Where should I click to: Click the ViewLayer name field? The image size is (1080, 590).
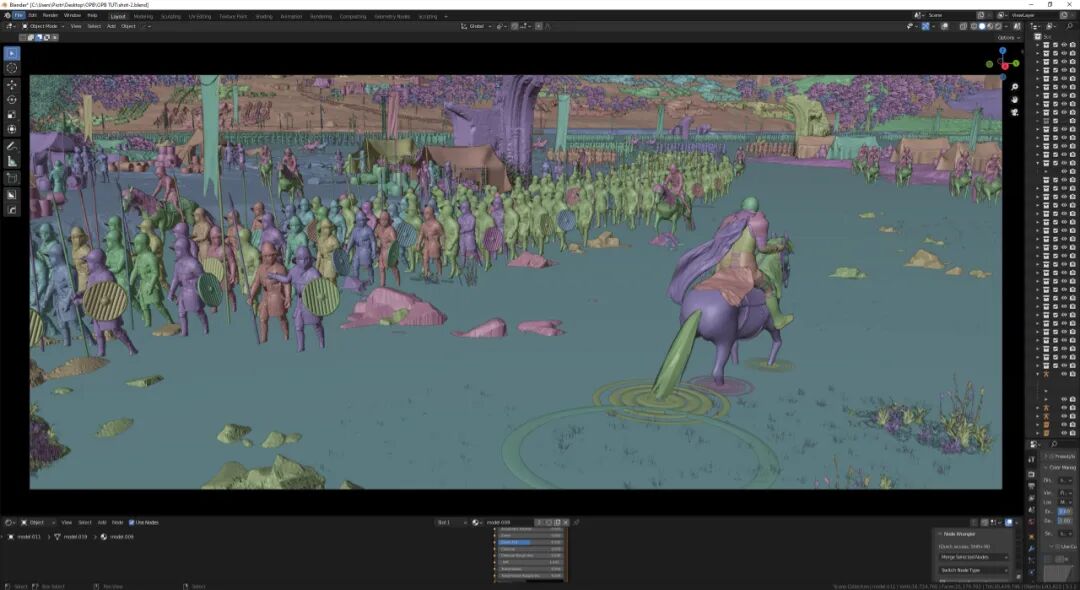coord(1036,15)
